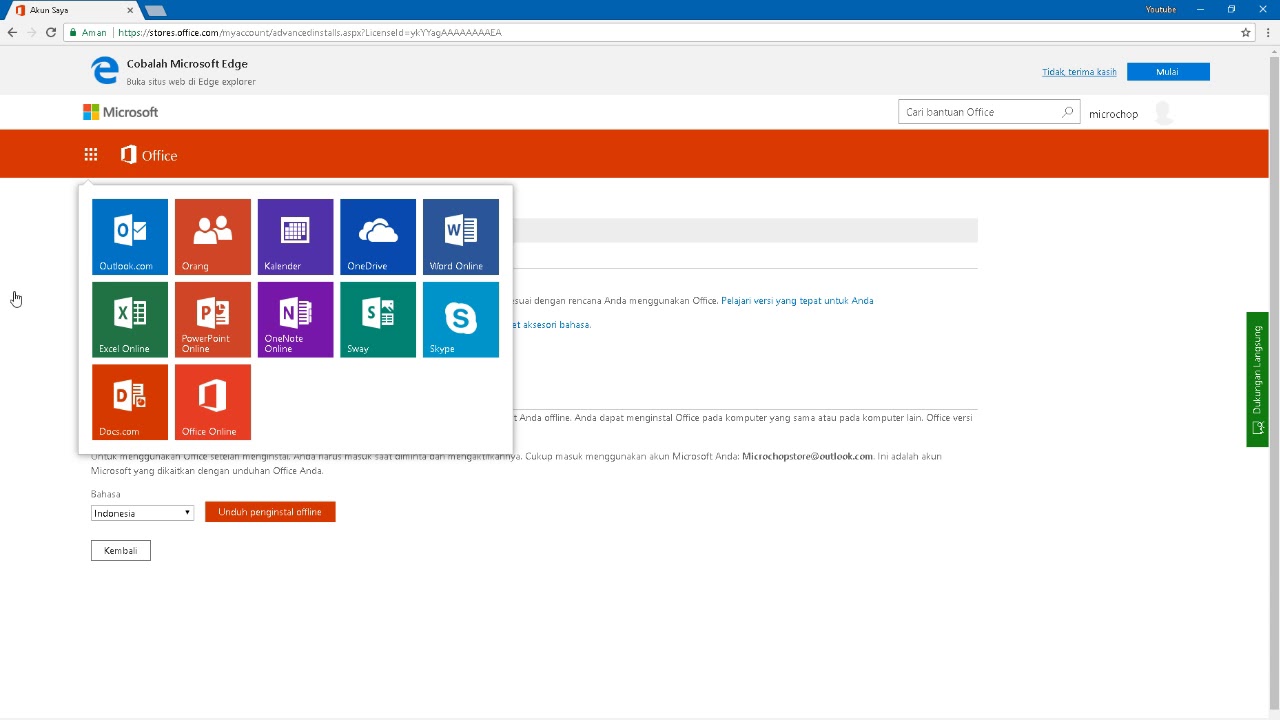
Task: Open the Office Online tile
Action: pos(213,402)
